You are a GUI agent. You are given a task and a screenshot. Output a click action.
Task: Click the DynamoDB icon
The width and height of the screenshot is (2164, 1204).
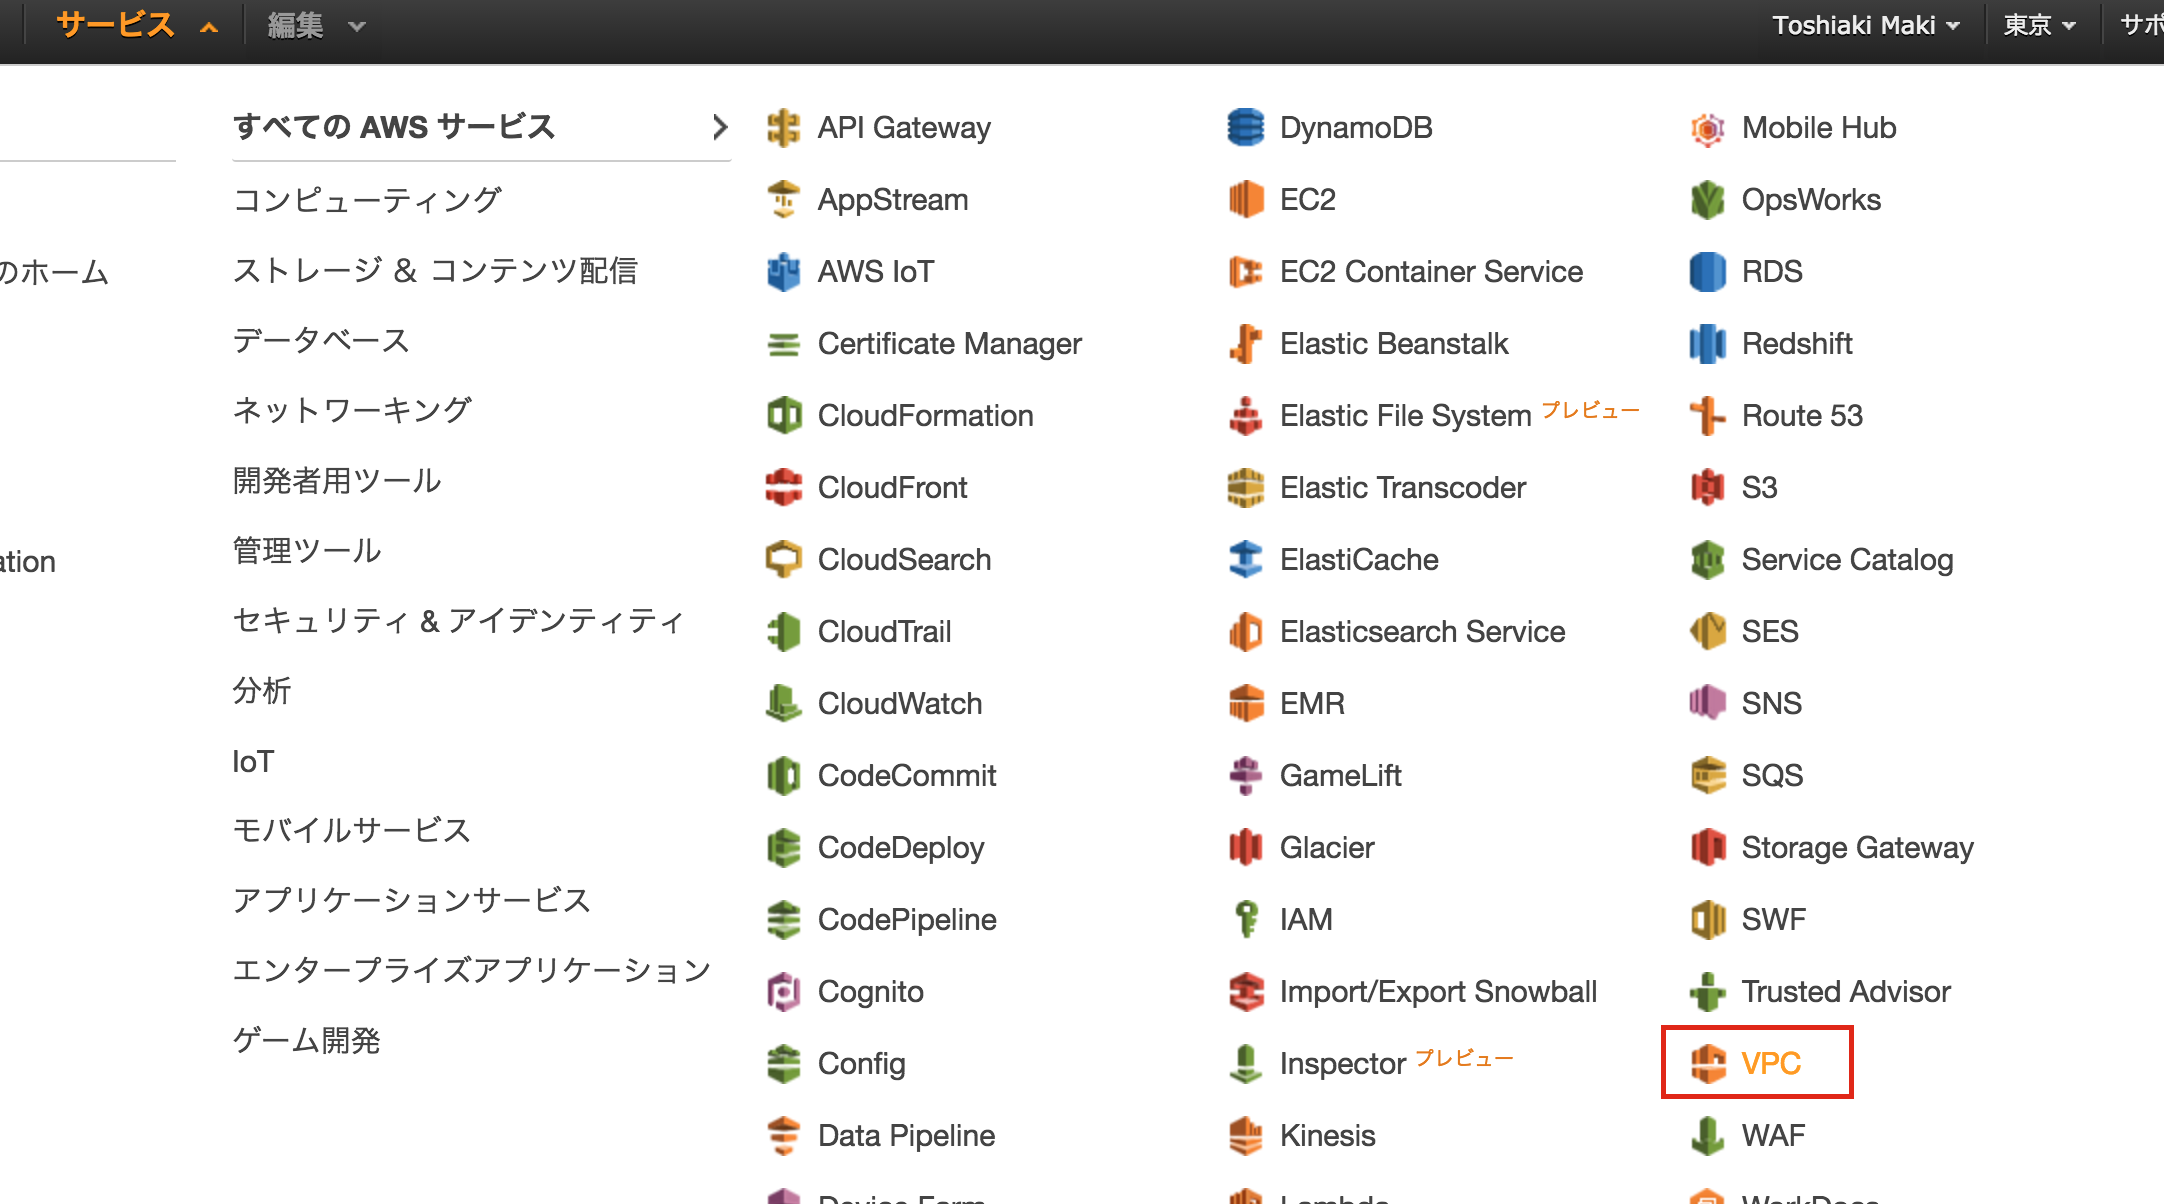pyautogui.click(x=1245, y=128)
